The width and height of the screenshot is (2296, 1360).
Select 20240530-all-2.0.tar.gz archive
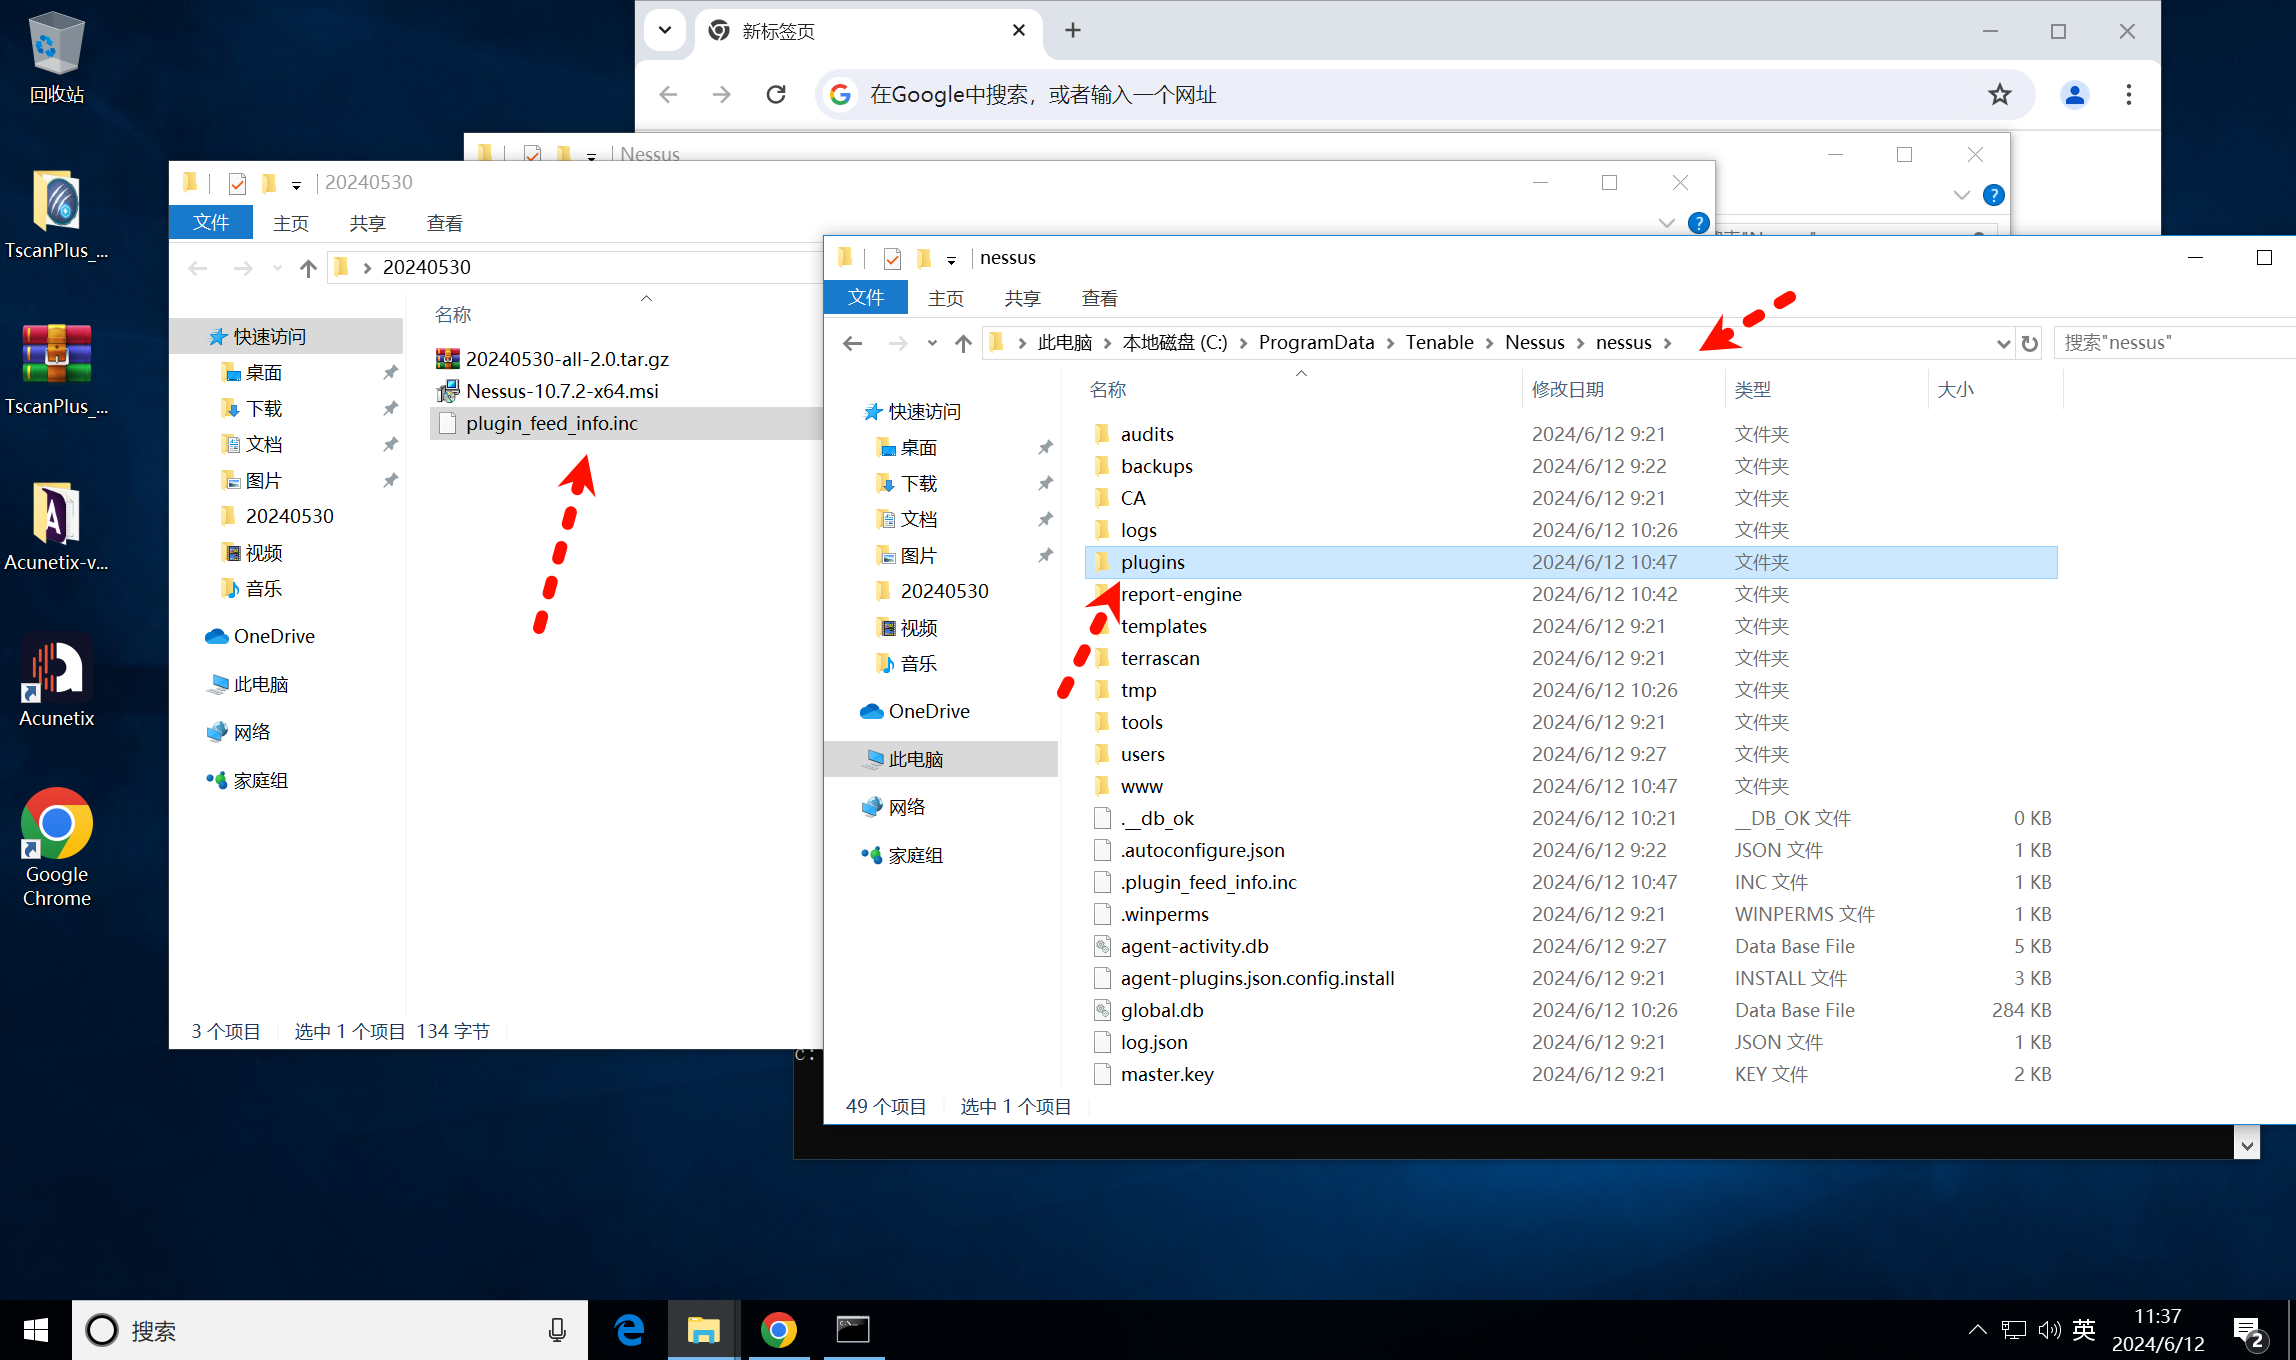(566, 359)
